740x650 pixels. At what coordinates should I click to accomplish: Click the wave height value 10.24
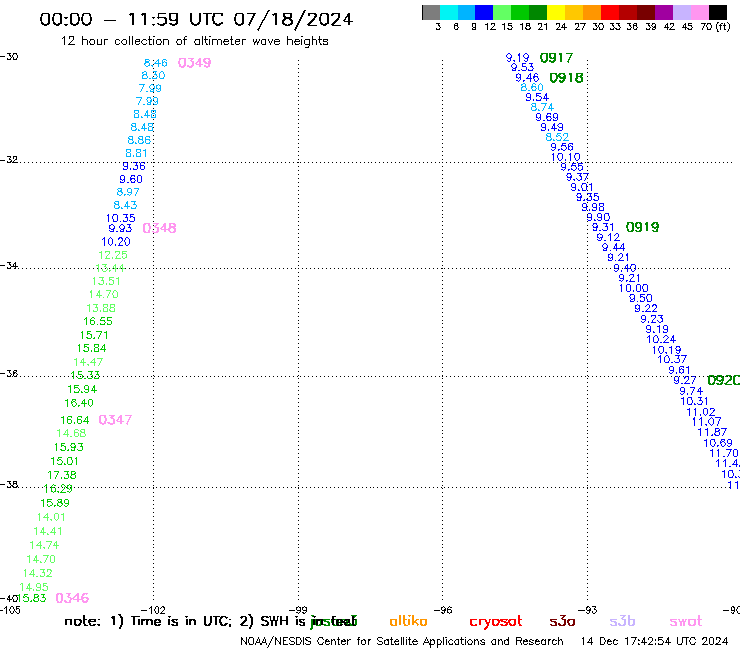(661, 339)
